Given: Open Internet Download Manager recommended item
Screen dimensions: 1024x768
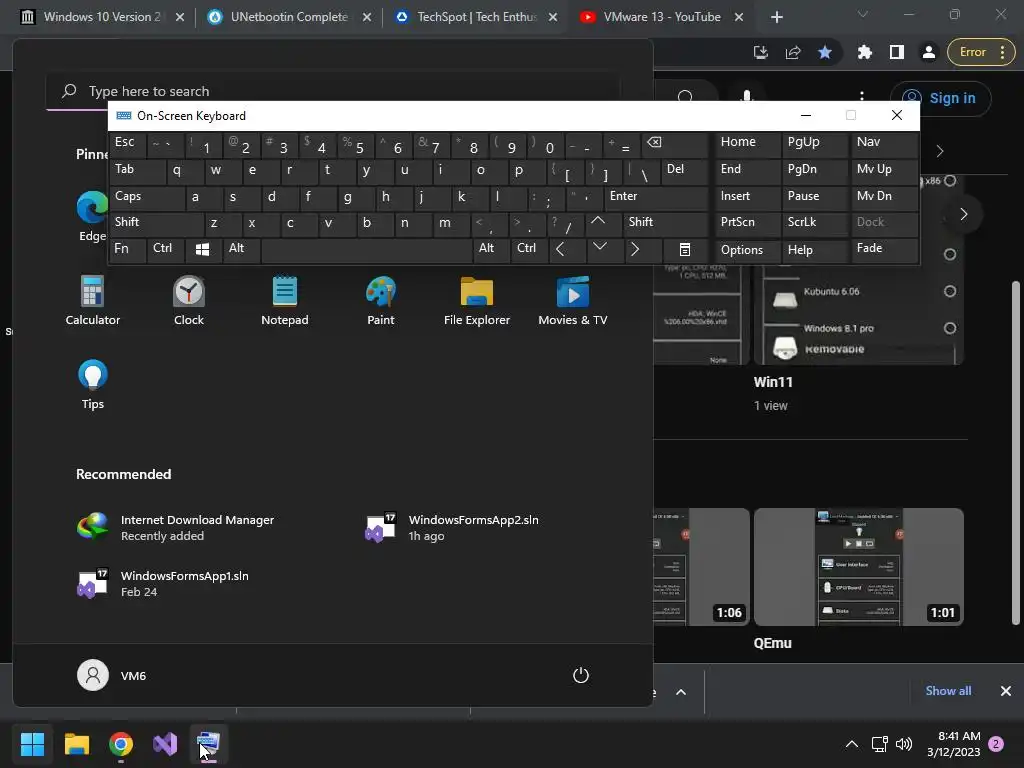Looking at the screenshot, I should click(x=175, y=528).
